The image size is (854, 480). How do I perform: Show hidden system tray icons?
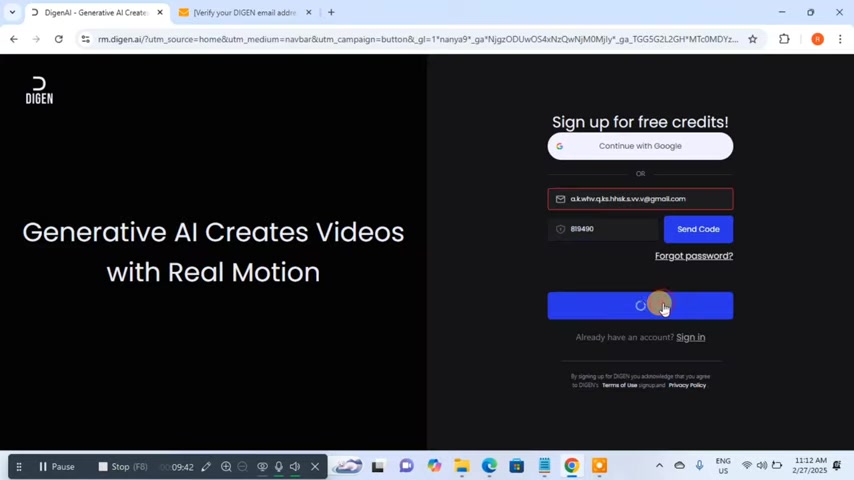[x=659, y=466]
